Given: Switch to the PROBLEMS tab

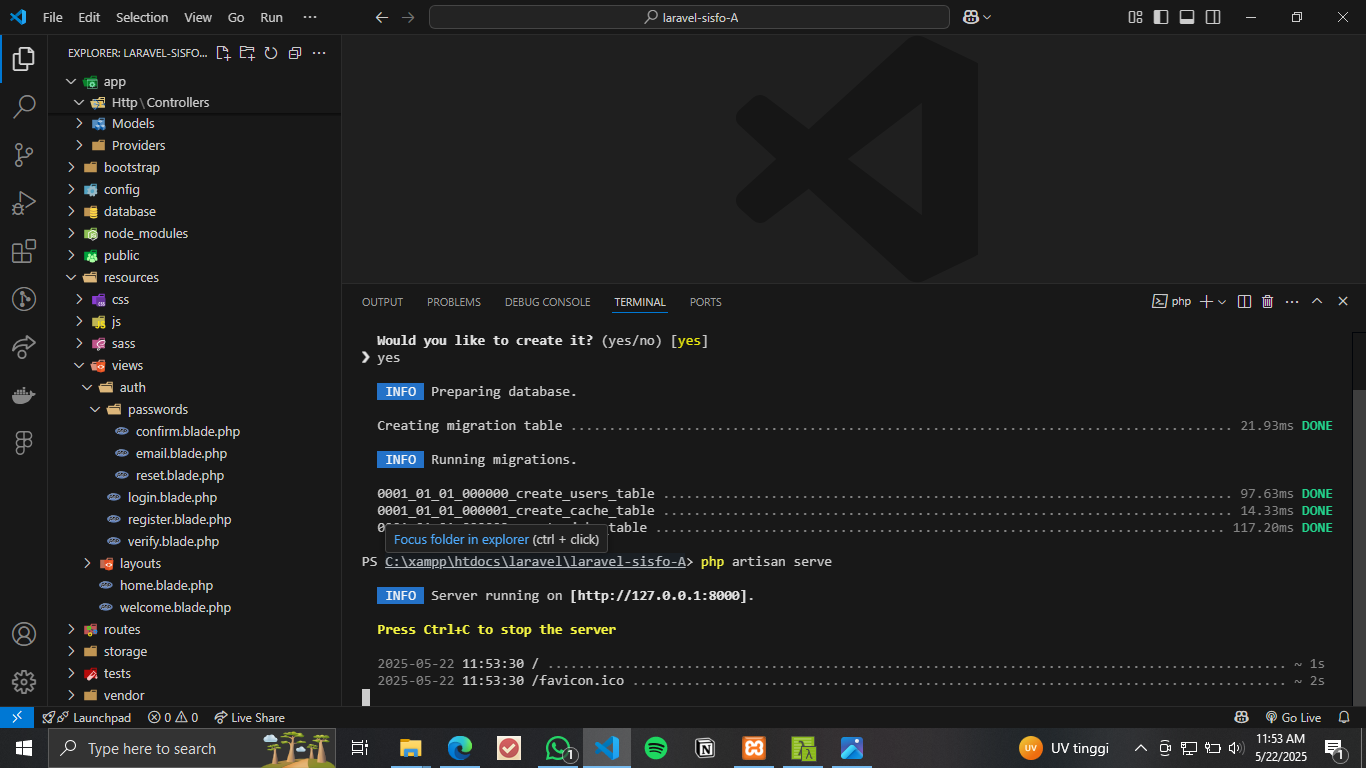Looking at the screenshot, I should point(453,302).
